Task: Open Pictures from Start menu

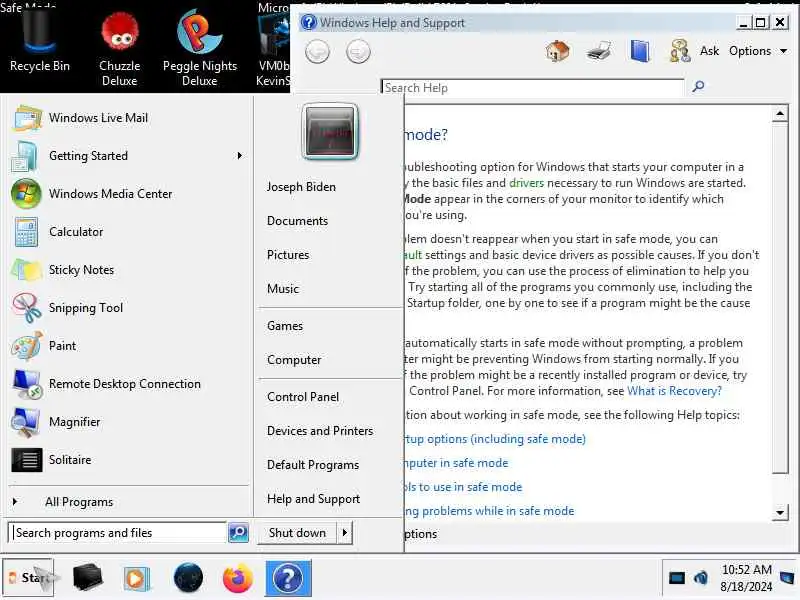Action: [288, 255]
